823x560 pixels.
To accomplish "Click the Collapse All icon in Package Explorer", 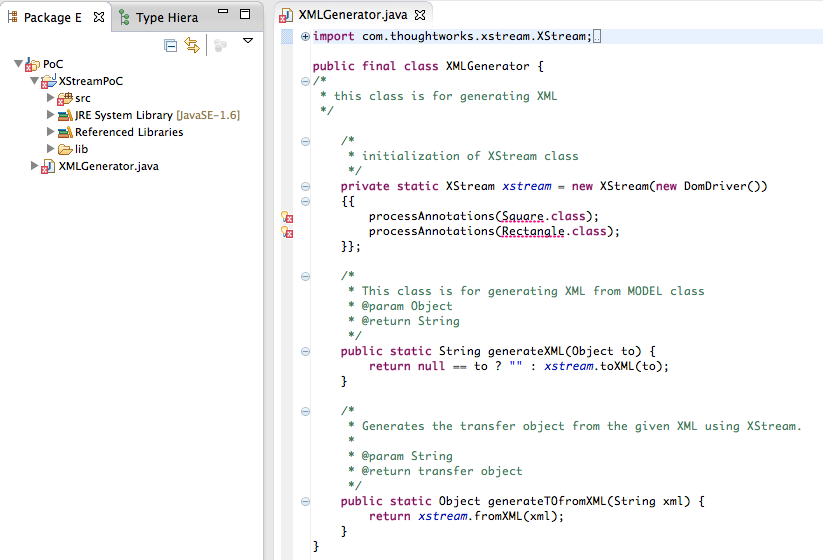I will coord(171,45).
